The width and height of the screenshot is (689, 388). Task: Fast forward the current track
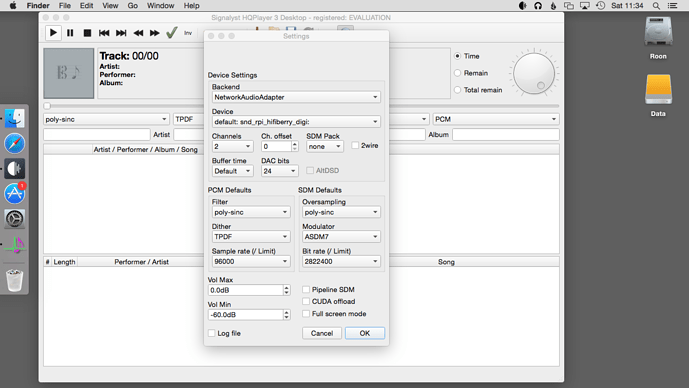(x=155, y=33)
